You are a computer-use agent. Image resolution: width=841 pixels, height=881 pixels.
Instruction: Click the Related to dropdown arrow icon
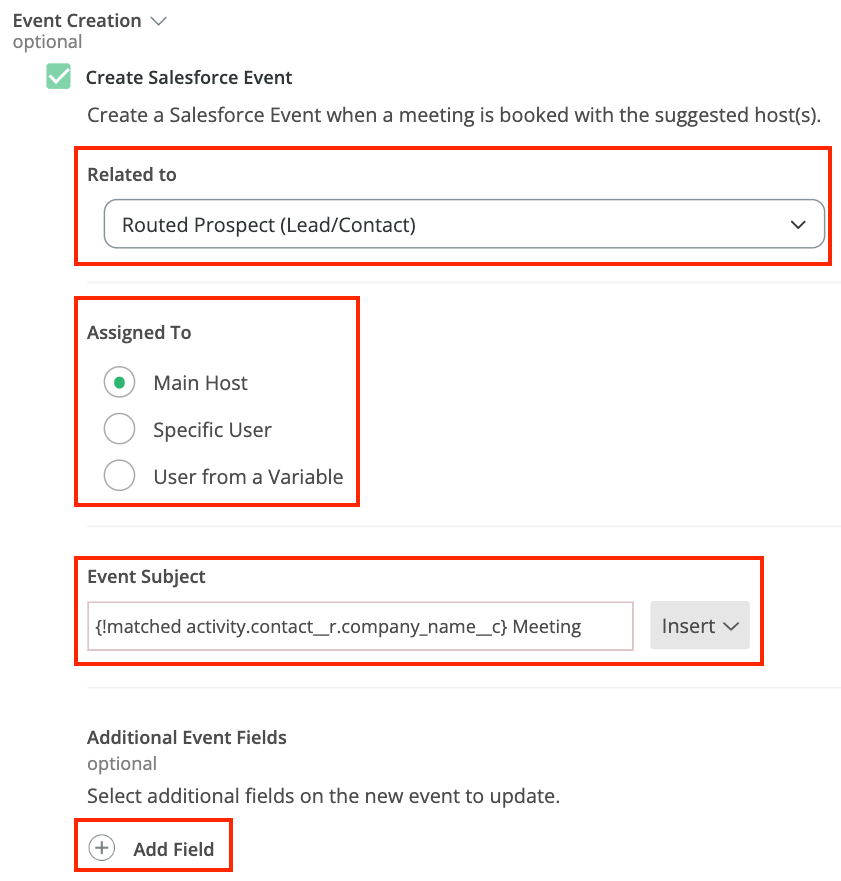[x=798, y=225]
